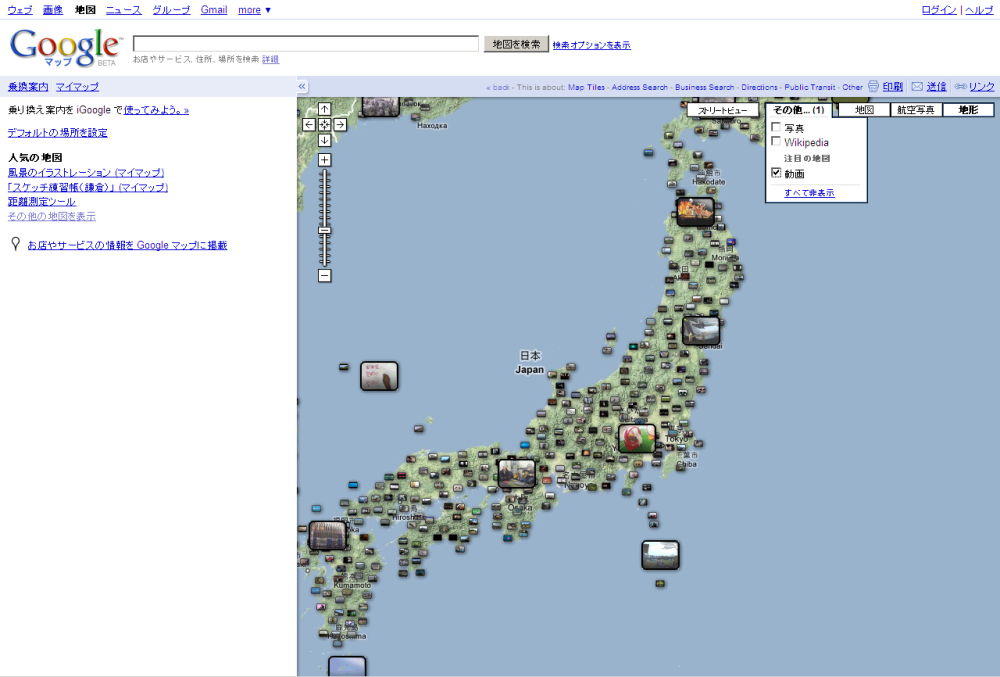Image resolution: width=1000 pixels, height=677 pixels.
Task: Switch to 地形 terrain view
Action: click(968, 110)
